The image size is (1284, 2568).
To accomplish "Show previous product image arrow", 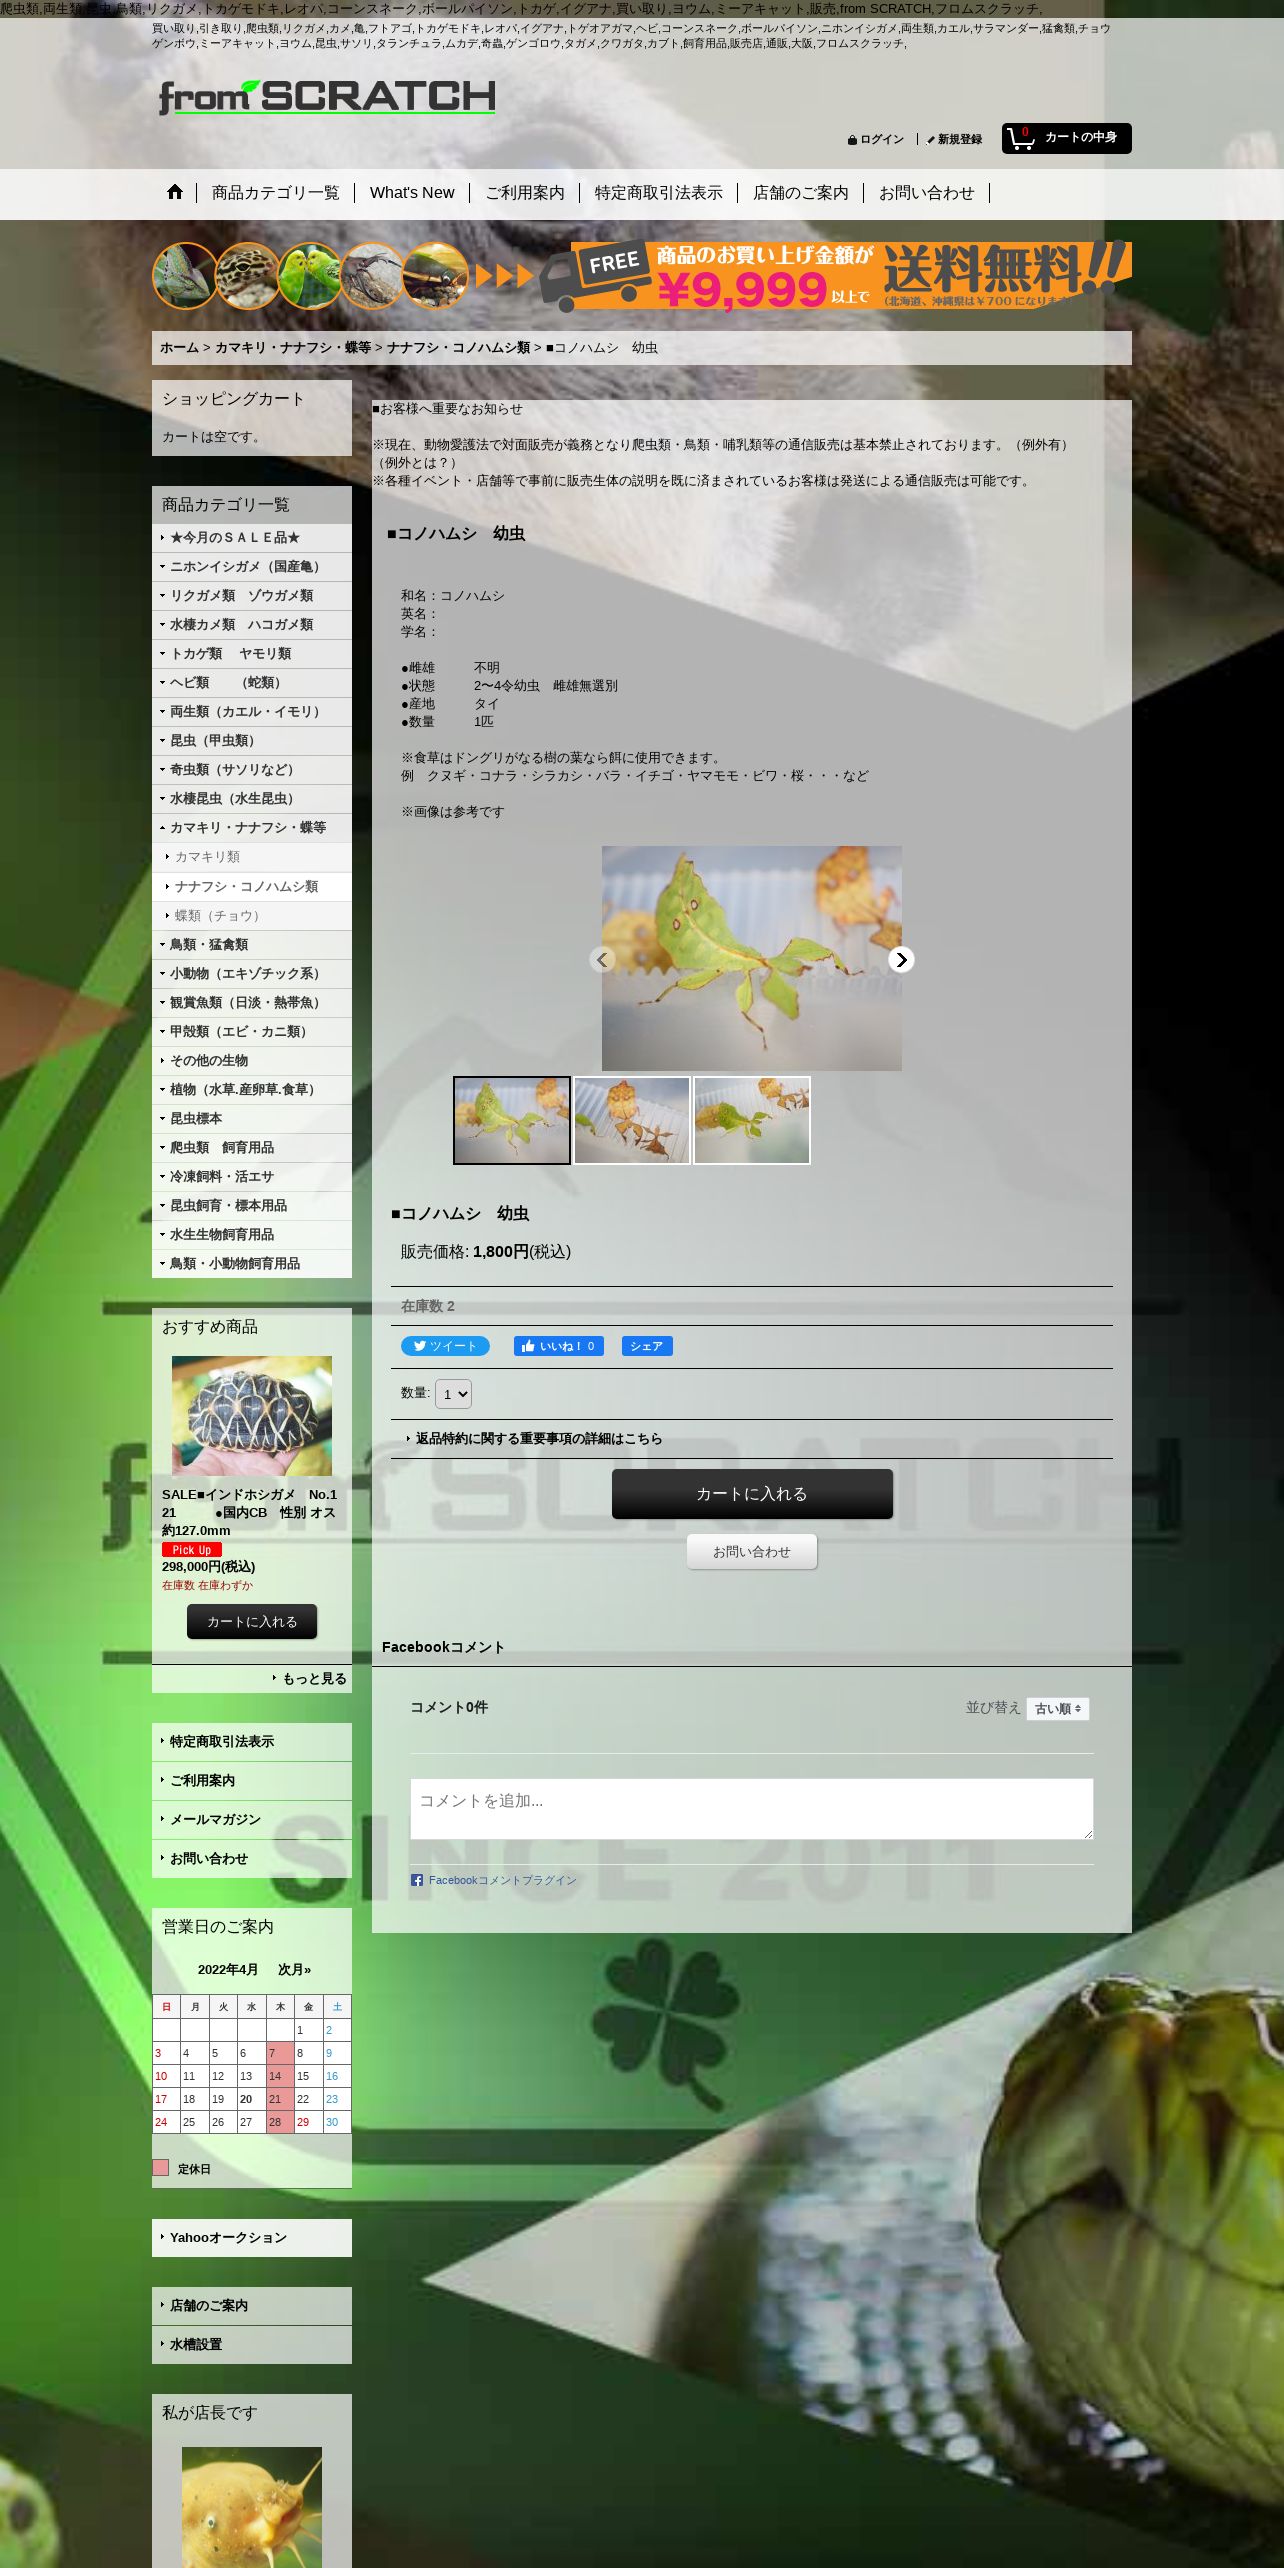I will [x=601, y=960].
